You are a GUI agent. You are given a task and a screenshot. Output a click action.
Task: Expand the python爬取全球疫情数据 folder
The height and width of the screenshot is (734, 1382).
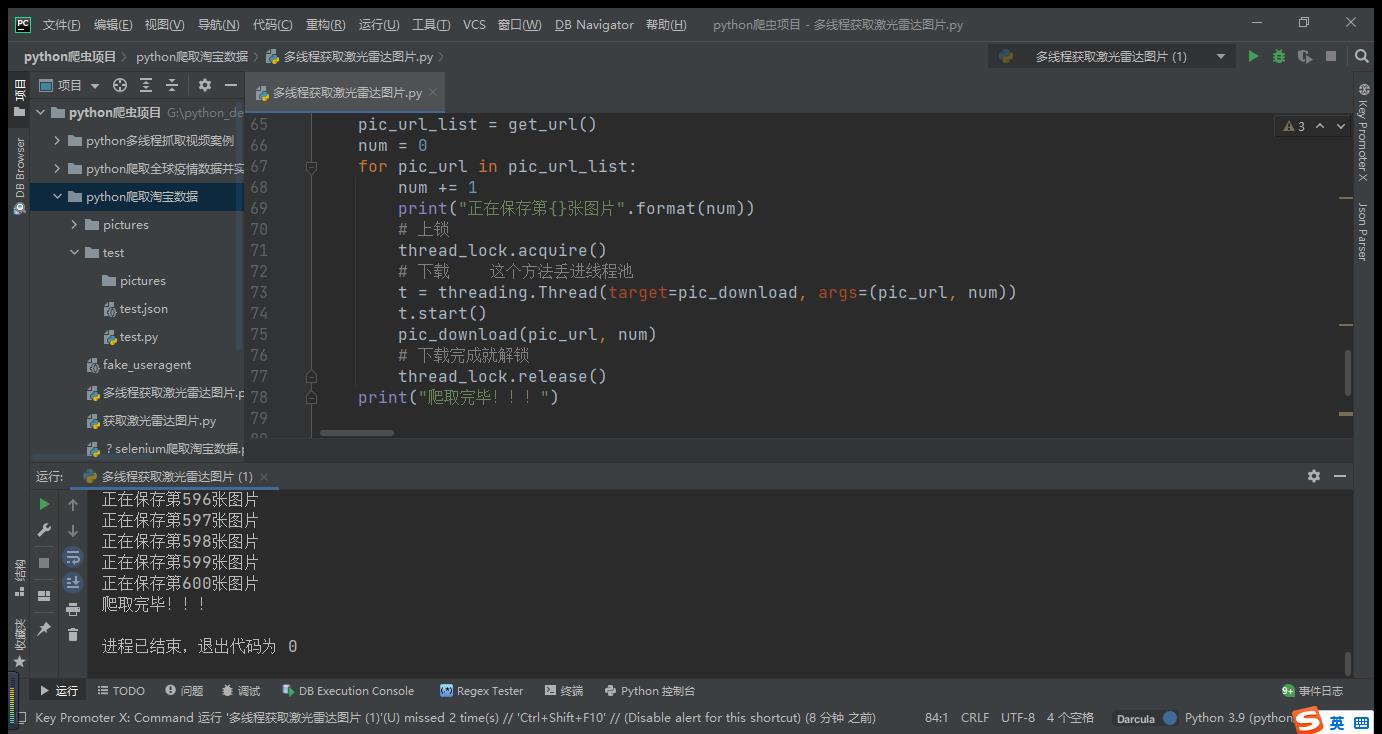click(57, 169)
